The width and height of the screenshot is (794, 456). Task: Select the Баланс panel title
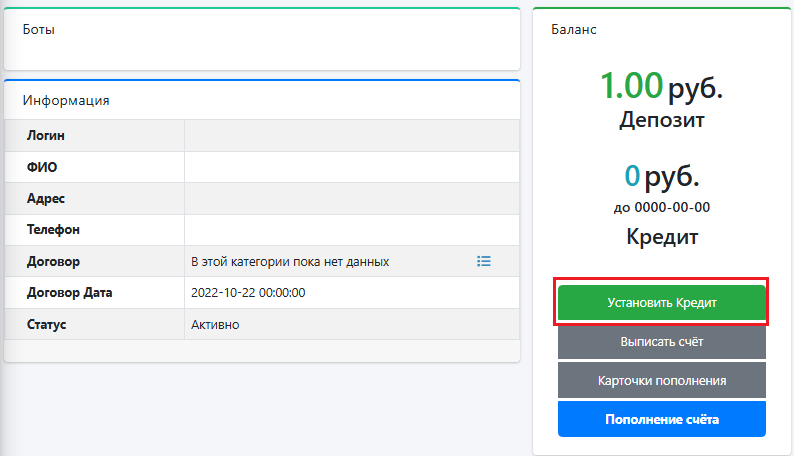574,29
